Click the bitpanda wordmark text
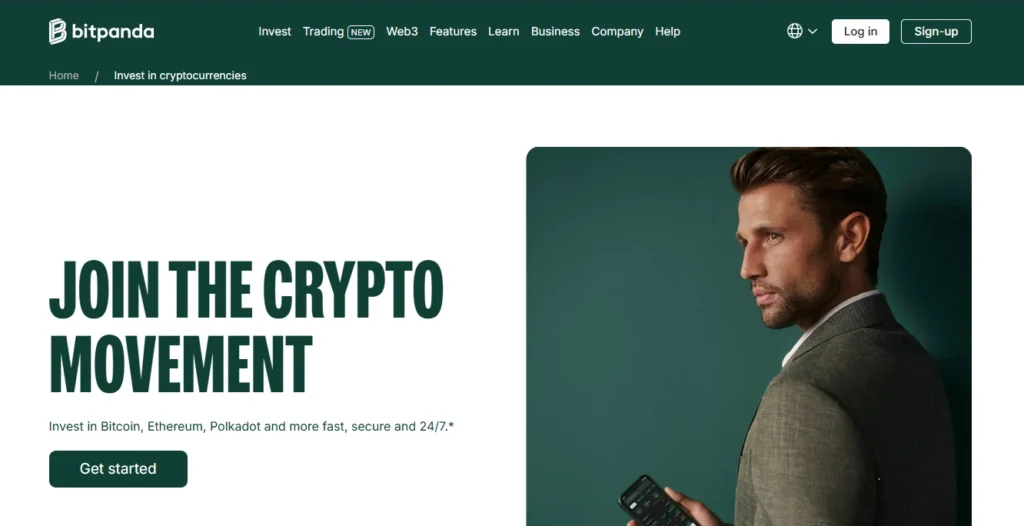 point(113,32)
